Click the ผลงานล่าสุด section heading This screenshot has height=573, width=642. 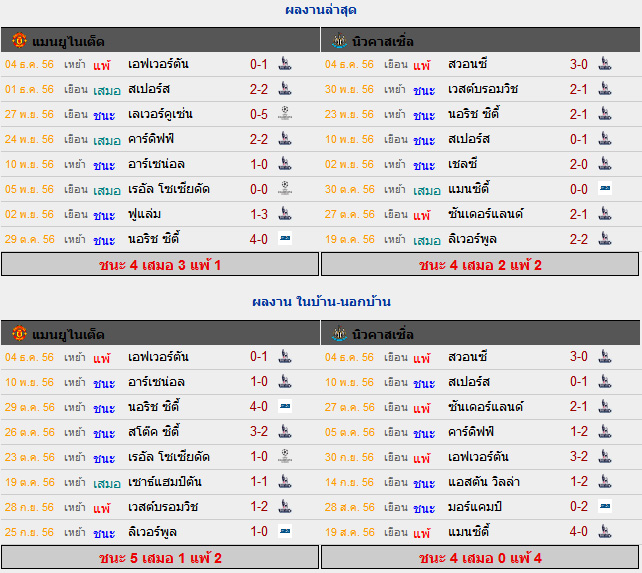[321, 9]
